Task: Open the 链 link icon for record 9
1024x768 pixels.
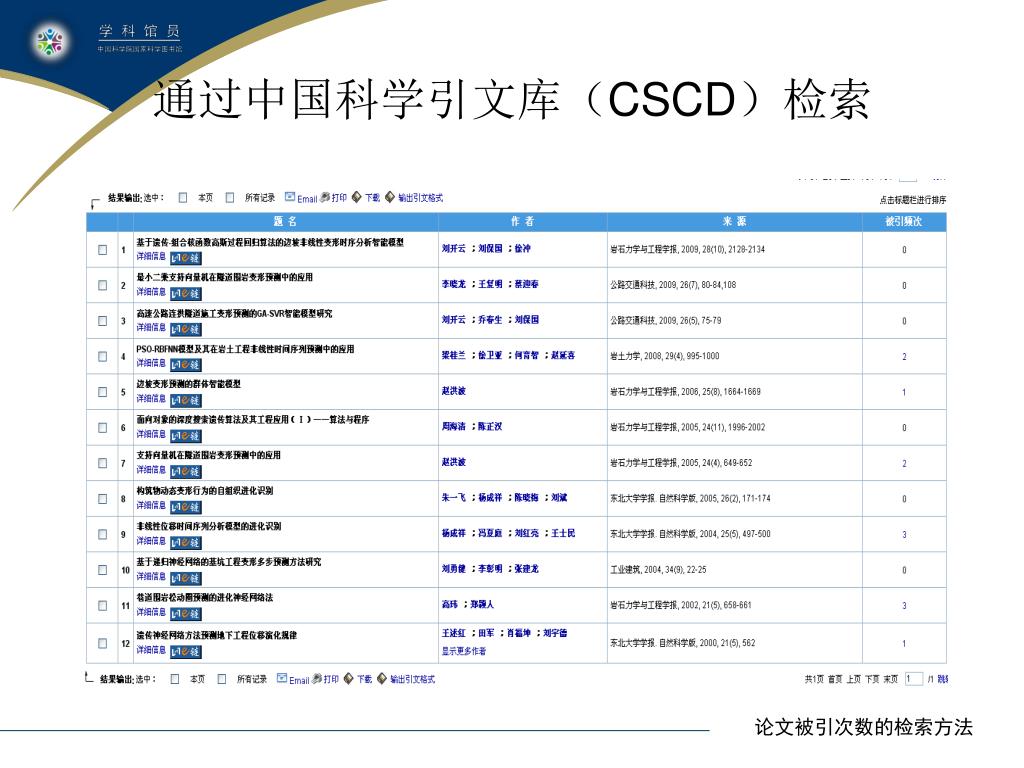Action: click(185, 543)
